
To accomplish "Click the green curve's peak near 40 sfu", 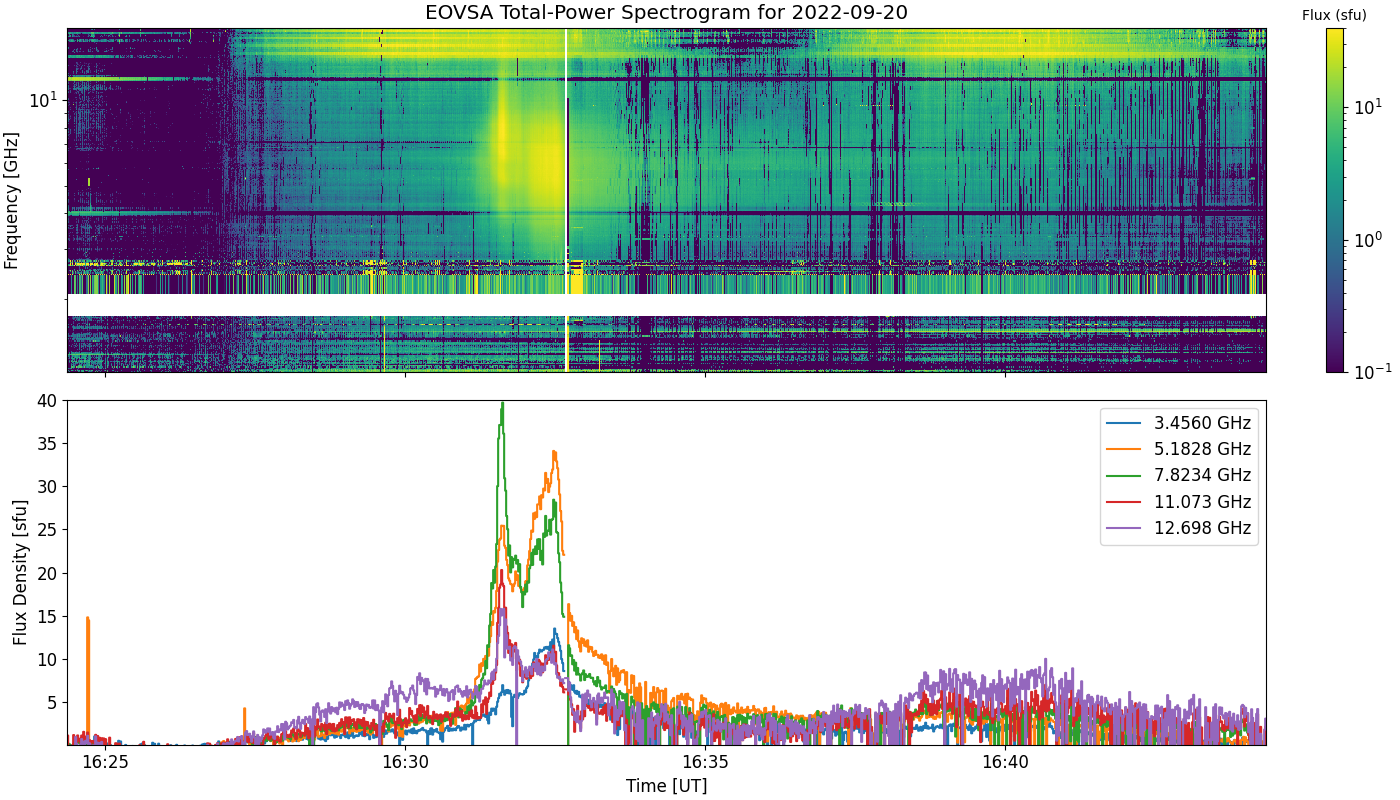I will click(x=502, y=404).
